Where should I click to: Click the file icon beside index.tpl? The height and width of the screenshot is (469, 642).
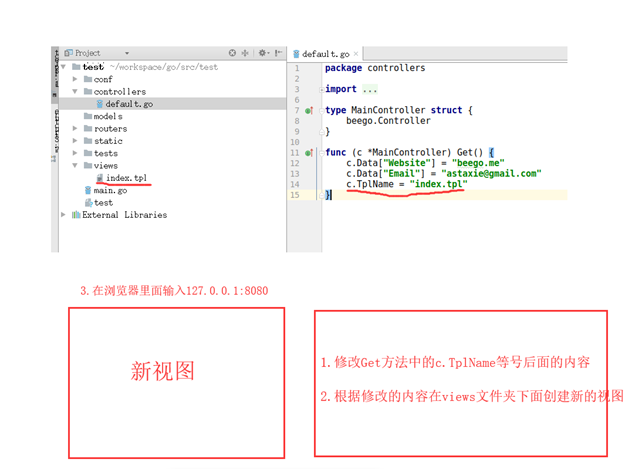click(100, 178)
